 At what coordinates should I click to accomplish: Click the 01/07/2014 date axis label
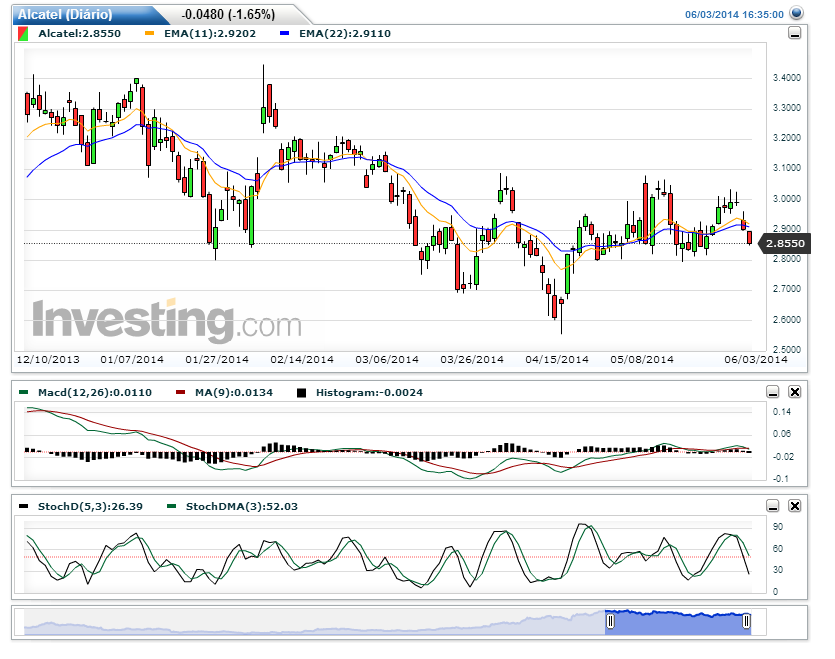(132, 360)
